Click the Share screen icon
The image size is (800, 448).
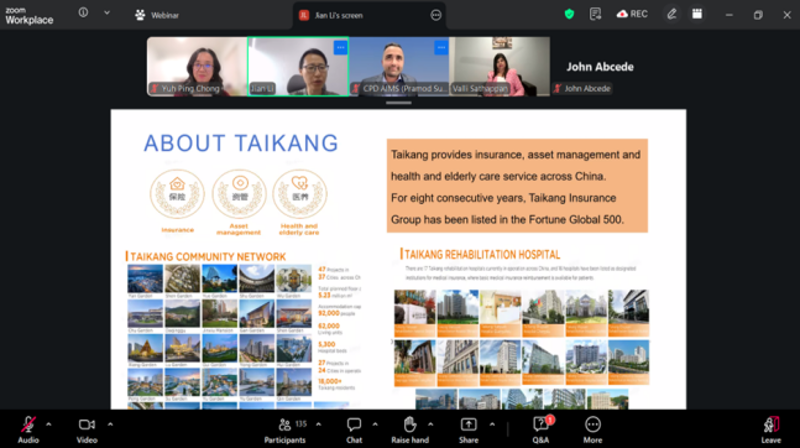pyautogui.click(x=468, y=425)
